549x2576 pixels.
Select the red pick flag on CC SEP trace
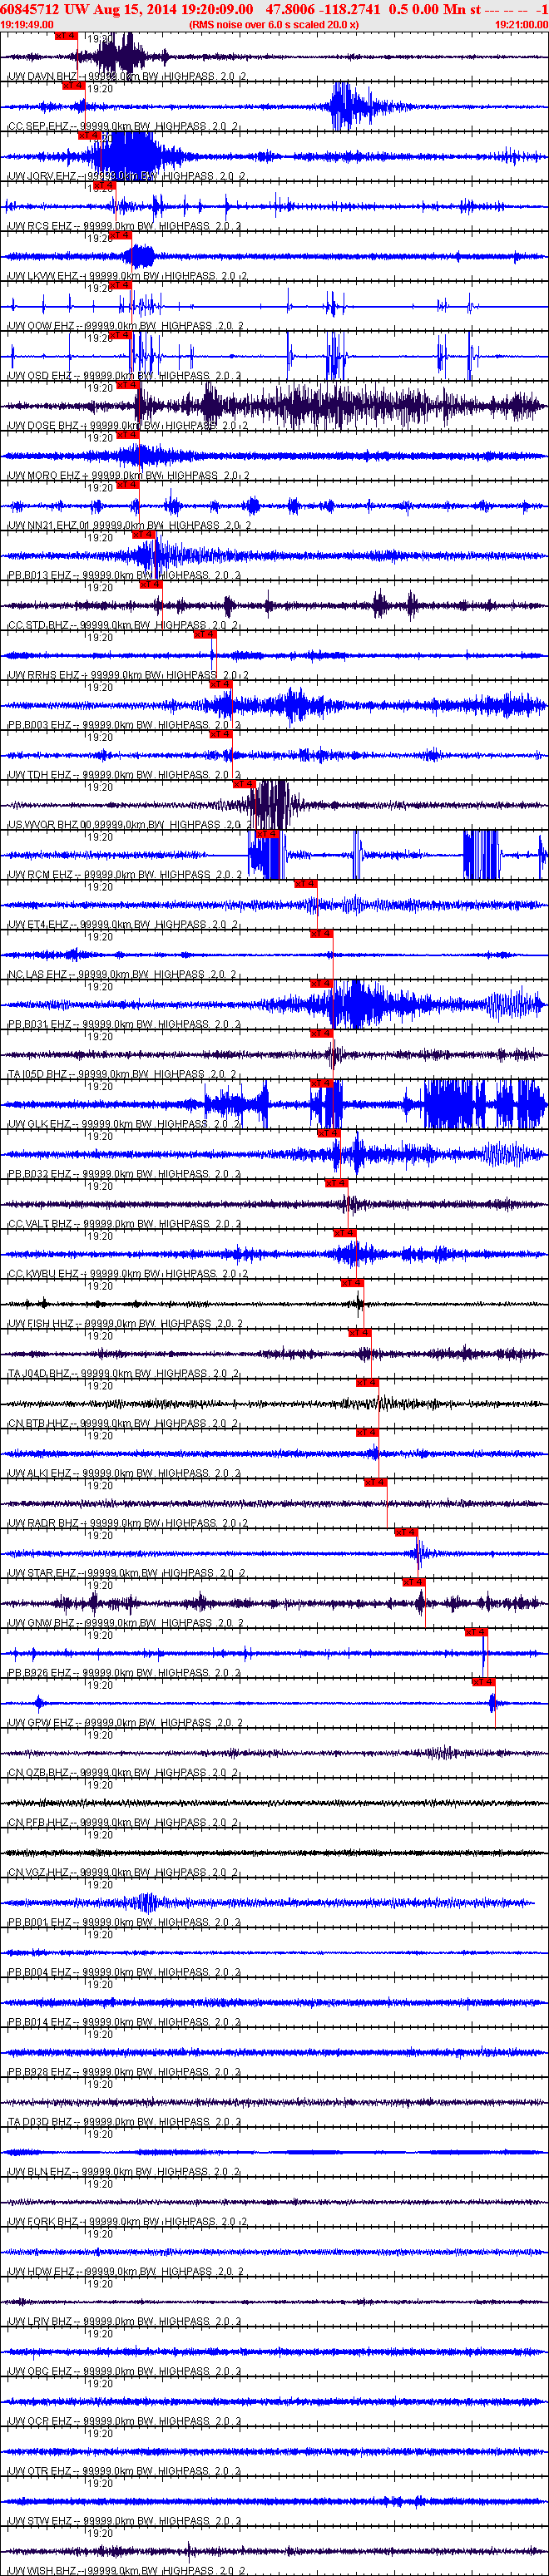pos(73,85)
